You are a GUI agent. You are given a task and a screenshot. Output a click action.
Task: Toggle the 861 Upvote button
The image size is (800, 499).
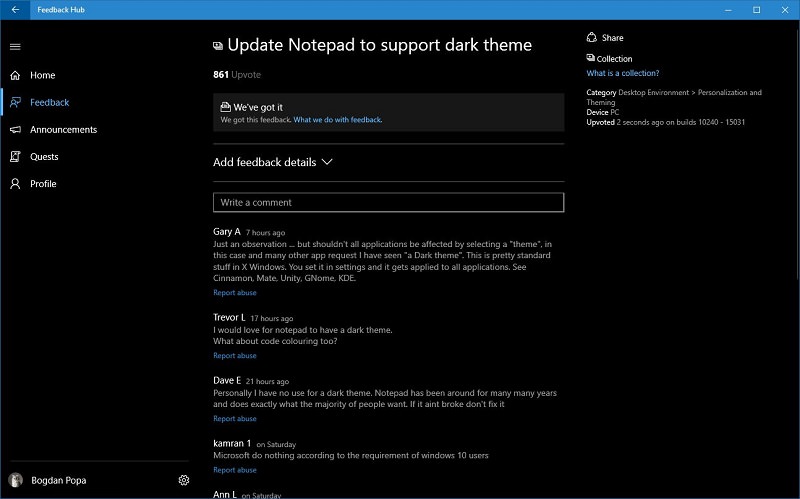tap(237, 75)
